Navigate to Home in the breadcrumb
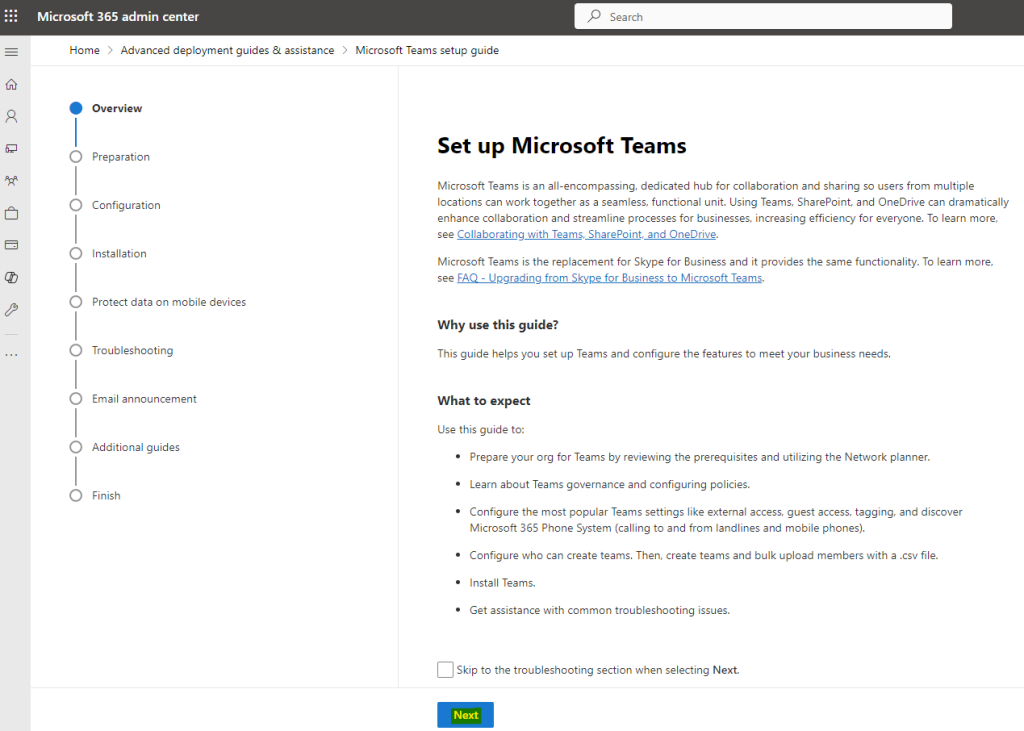1024x731 pixels. 85,50
